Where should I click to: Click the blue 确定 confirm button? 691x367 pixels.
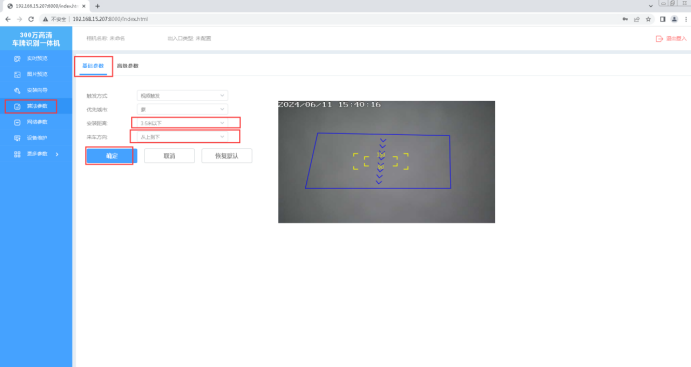pyautogui.click(x=112, y=156)
